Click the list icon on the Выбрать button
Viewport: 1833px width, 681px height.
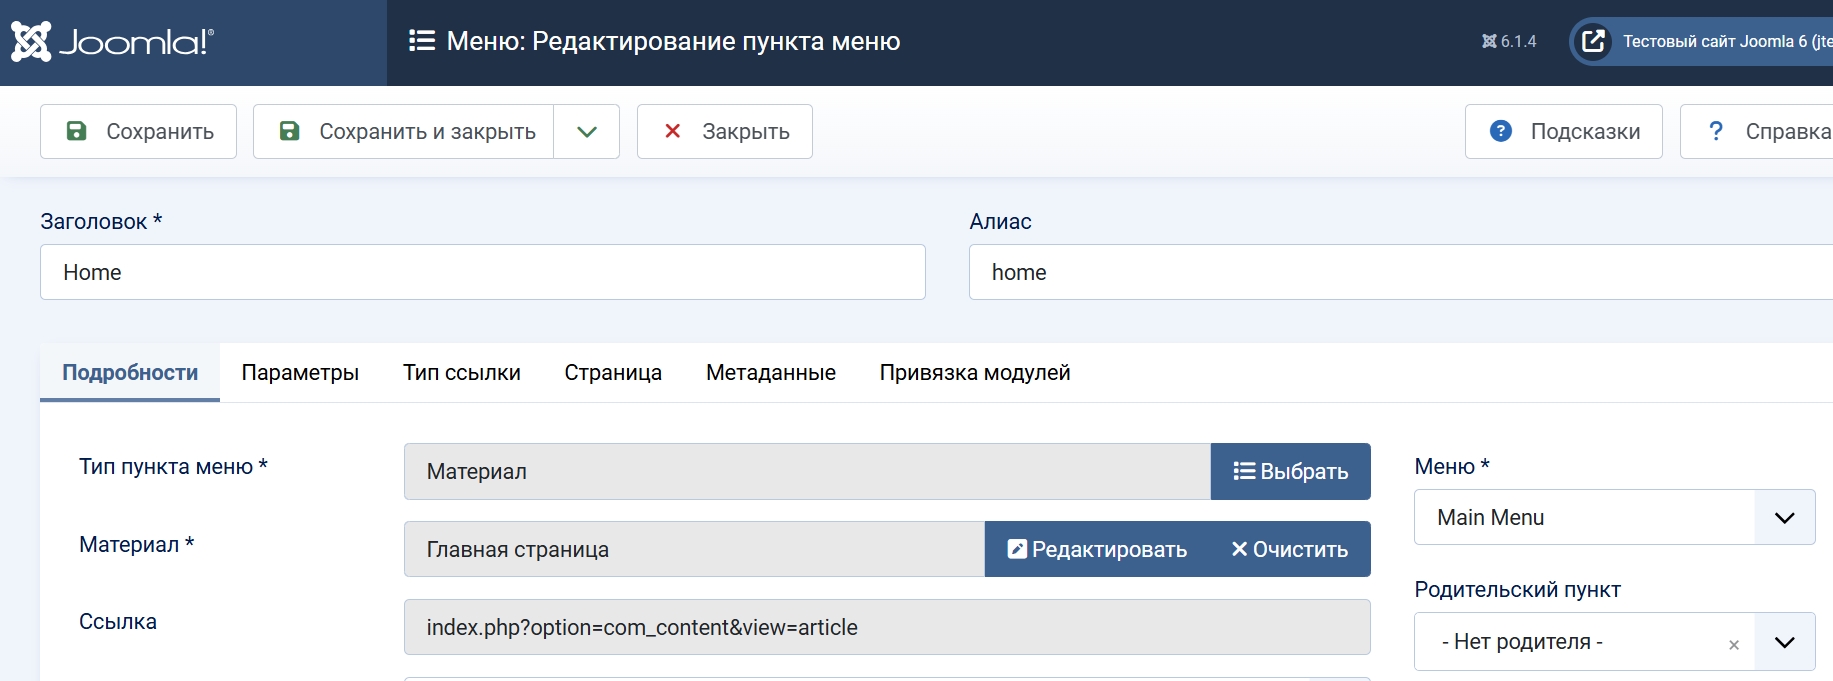click(x=1244, y=471)
